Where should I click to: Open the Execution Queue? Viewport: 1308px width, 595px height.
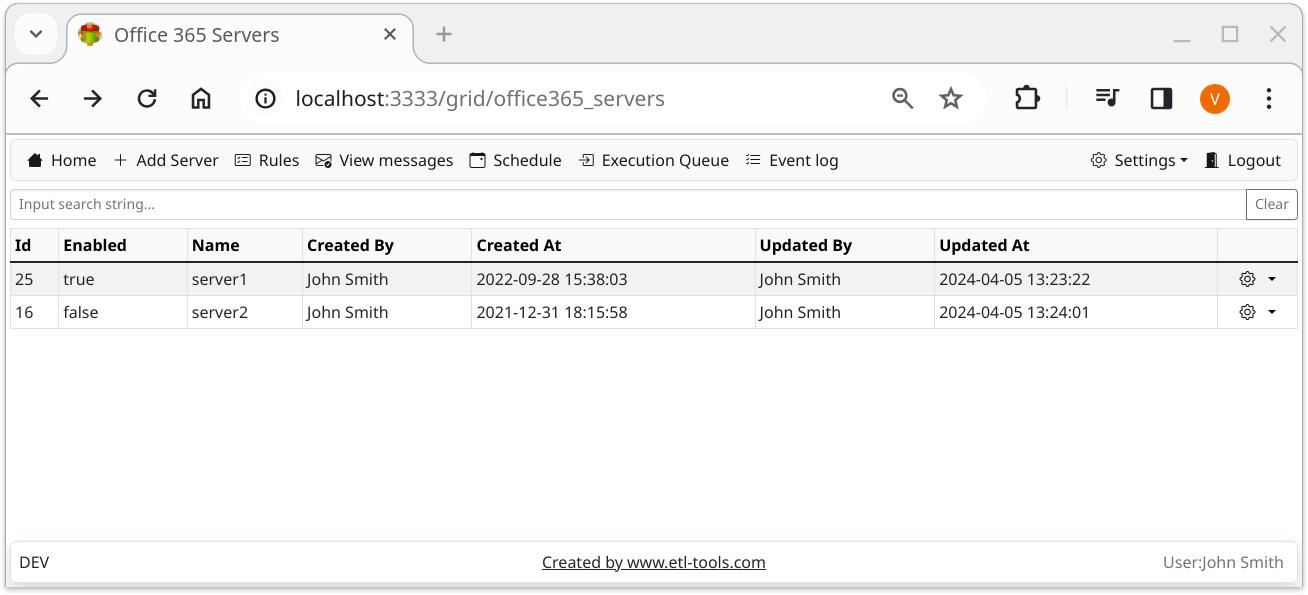click(x=654, y=160)
